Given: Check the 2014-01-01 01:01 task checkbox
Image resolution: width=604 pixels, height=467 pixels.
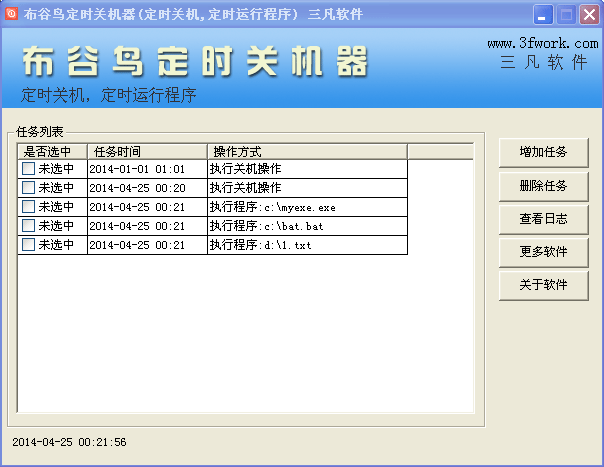Looking at the screenshot, I should 28,169.
